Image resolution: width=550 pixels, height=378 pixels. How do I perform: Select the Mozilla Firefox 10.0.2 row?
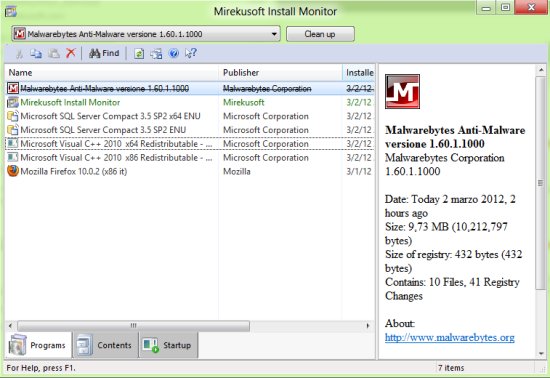tap(190, 171)
